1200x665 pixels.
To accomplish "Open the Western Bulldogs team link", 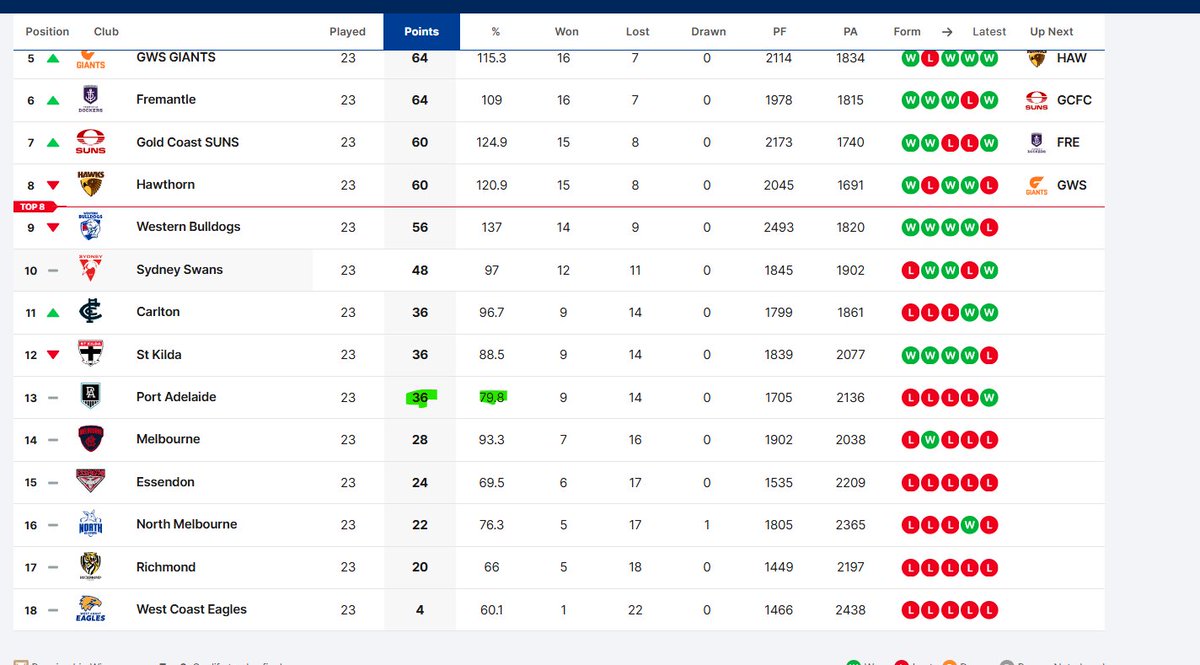I will [x=188, y=227].
